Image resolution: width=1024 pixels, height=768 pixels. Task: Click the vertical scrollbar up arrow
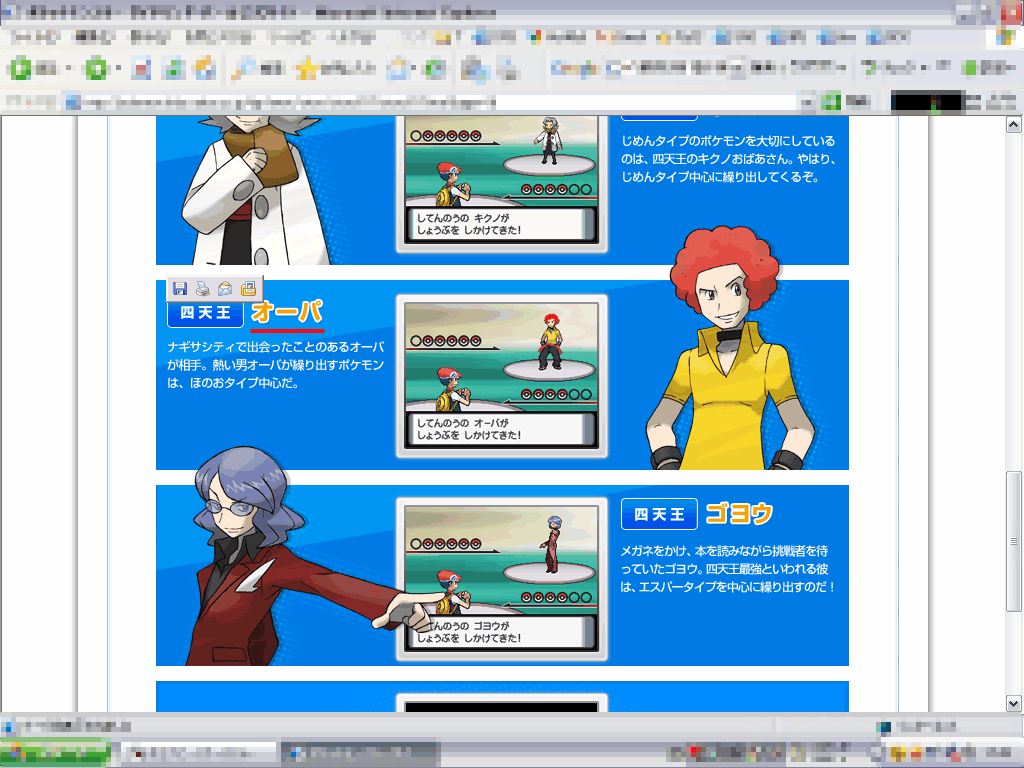point(1013,124)
